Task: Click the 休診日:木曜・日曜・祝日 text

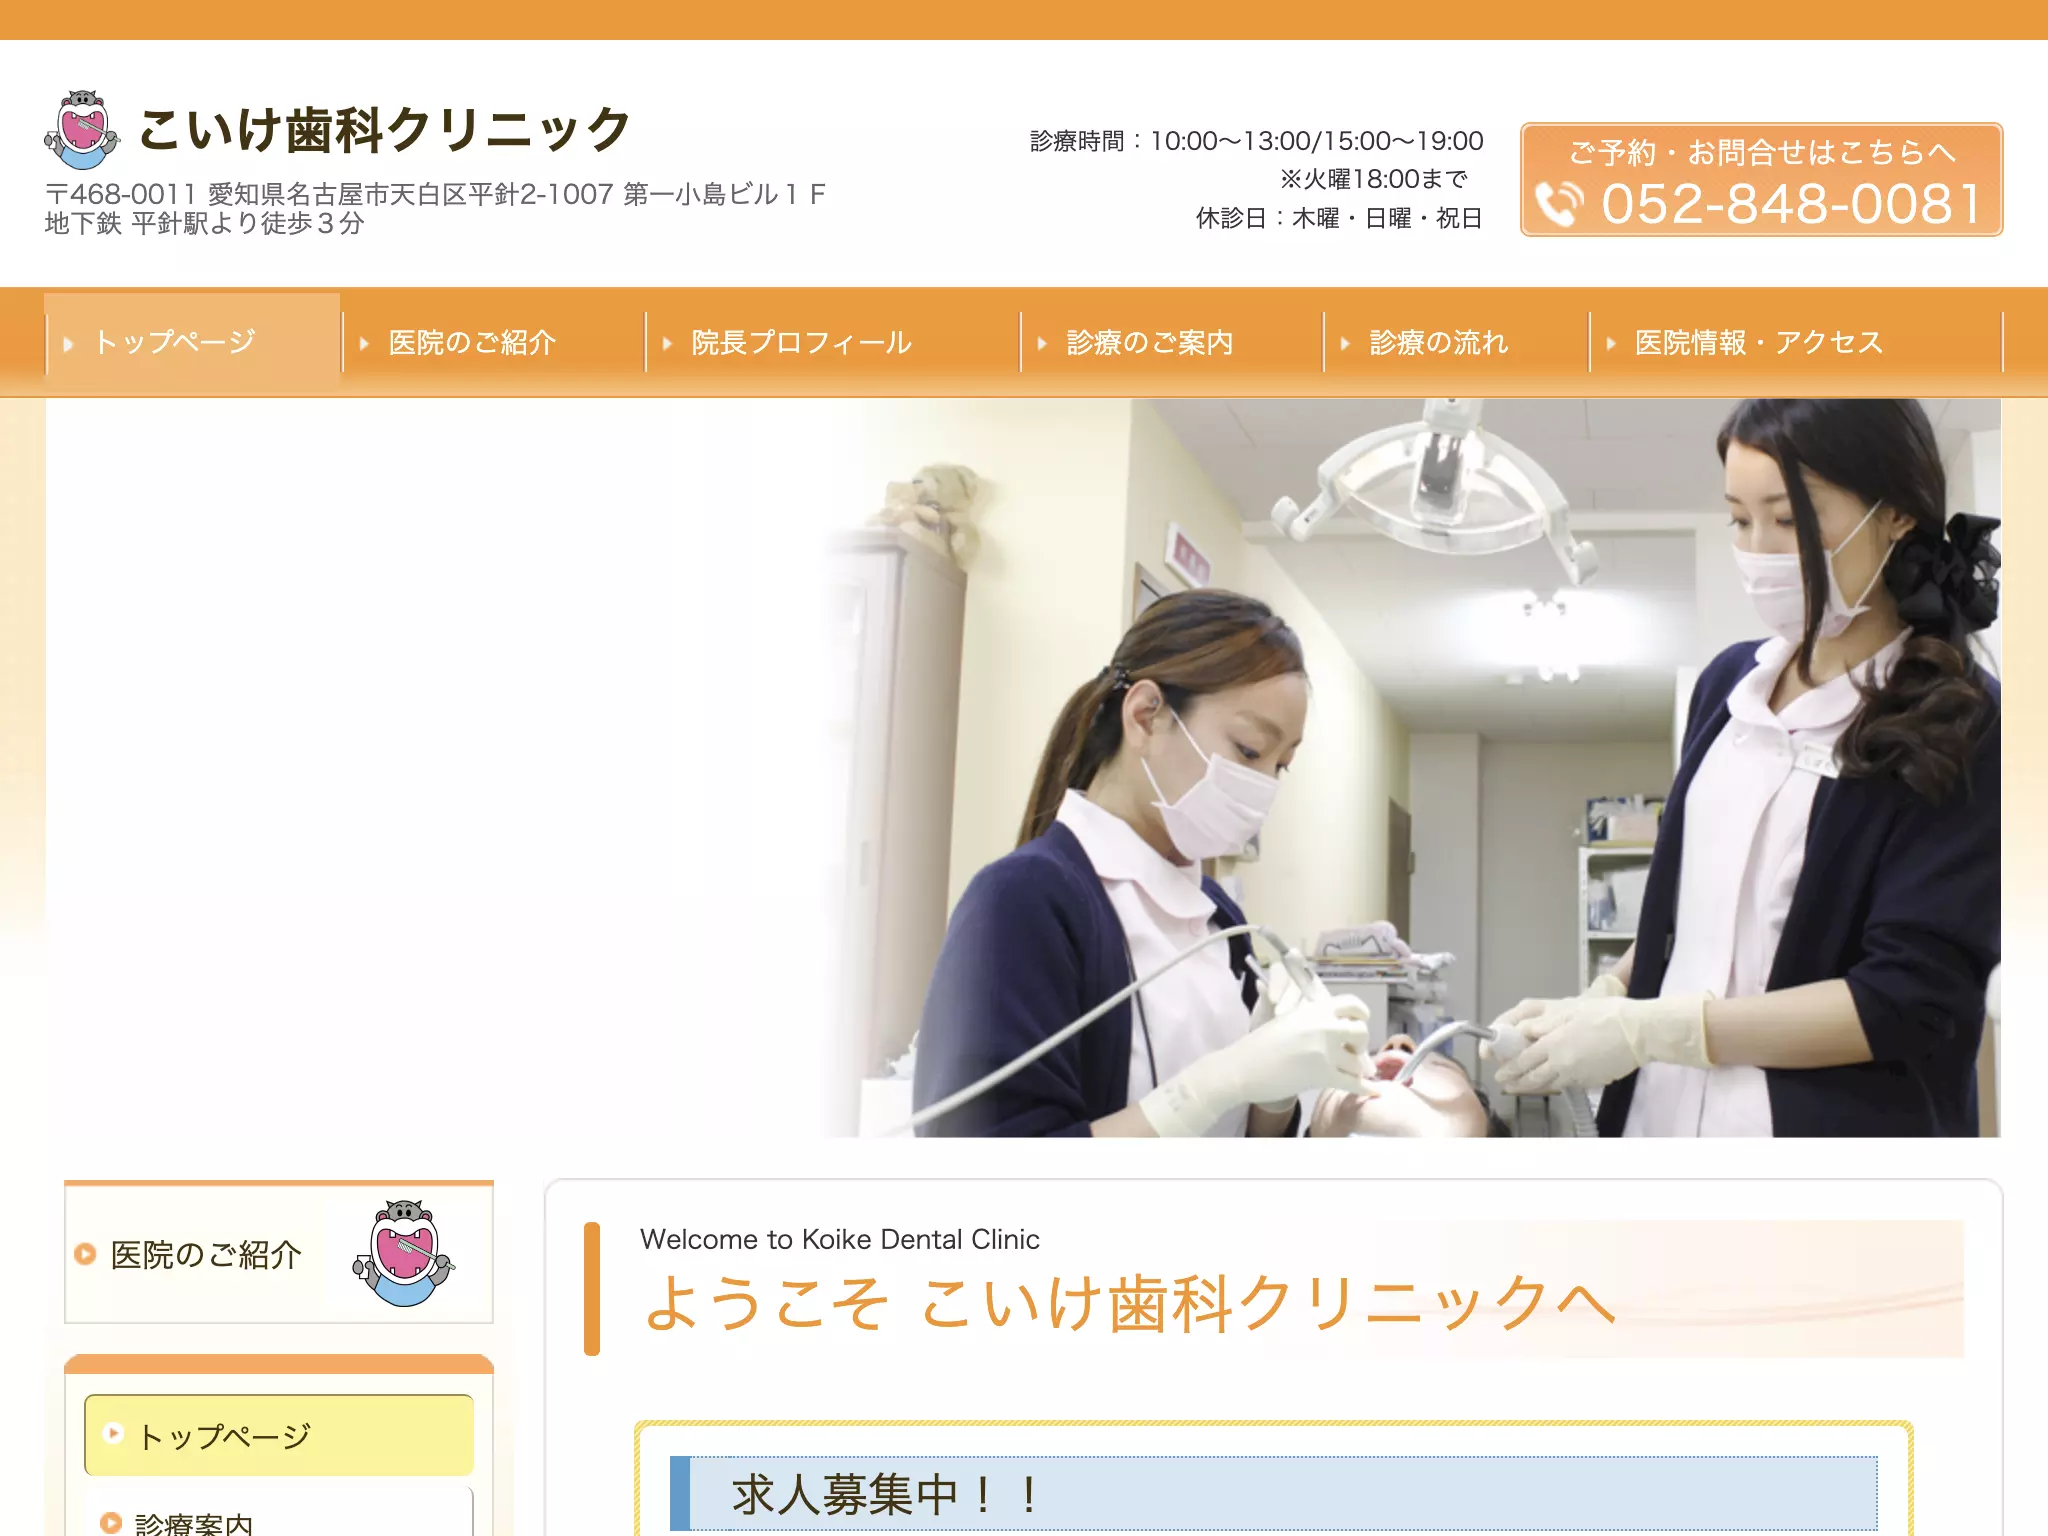Action: [1339, 218]
